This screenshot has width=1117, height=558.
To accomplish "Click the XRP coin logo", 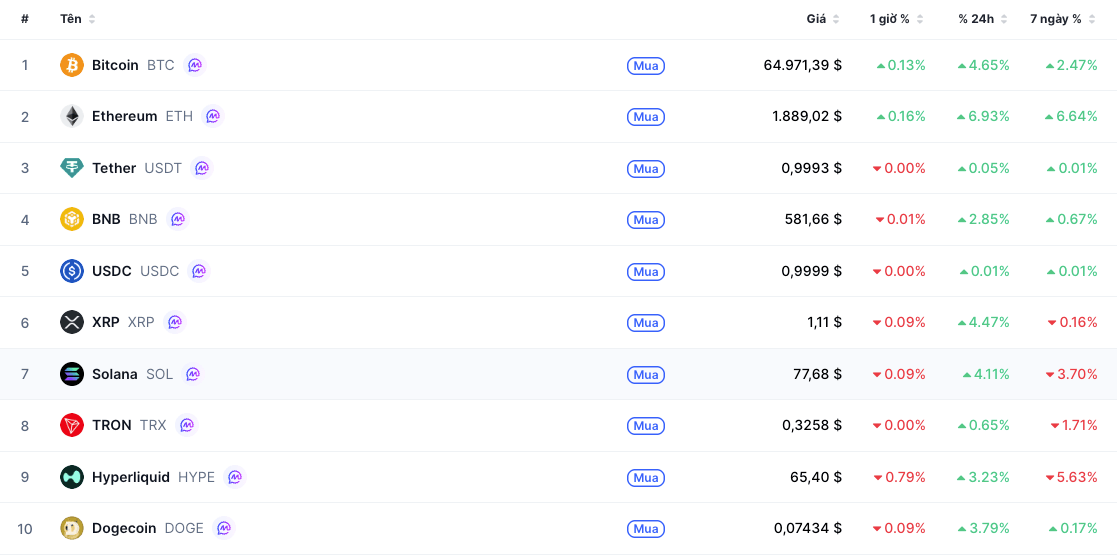I will (x=72, y=322).
